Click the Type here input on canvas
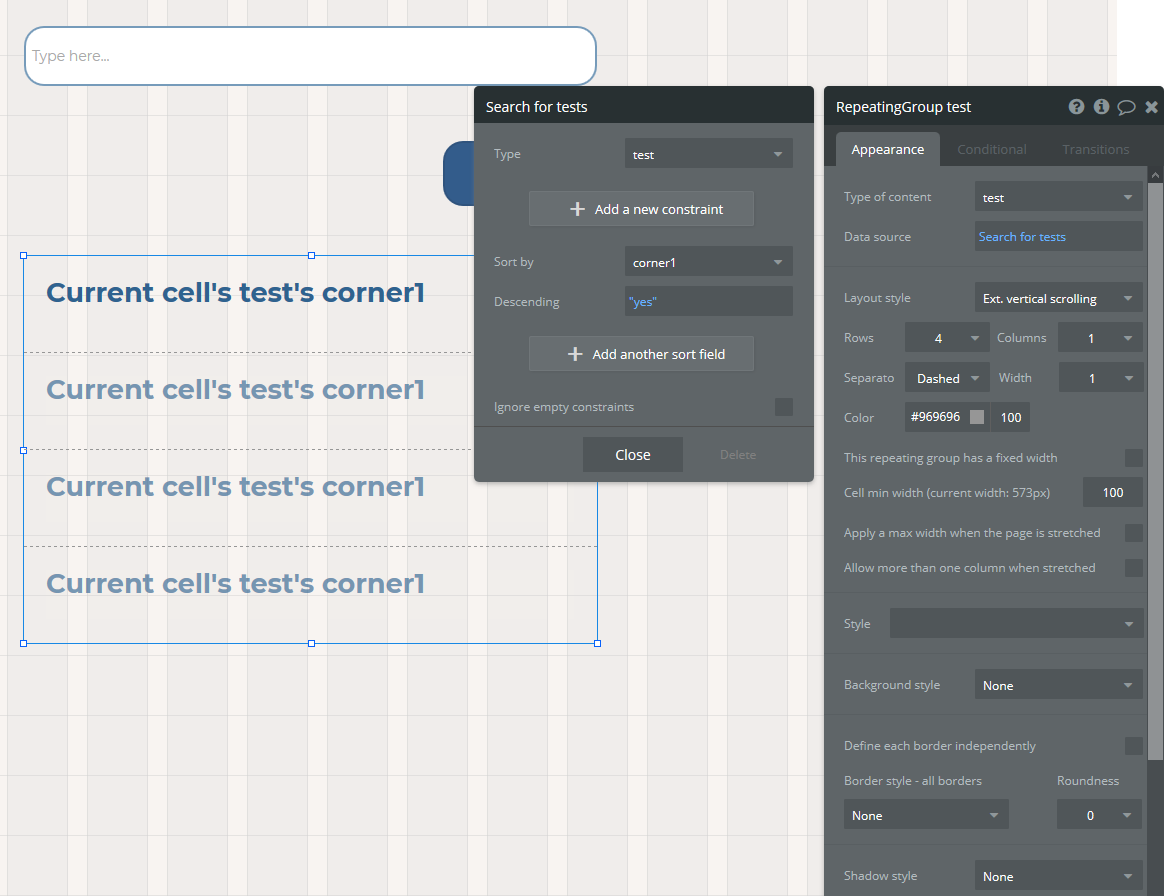Viewport: 1164px width, 896px height. [310, 56]
